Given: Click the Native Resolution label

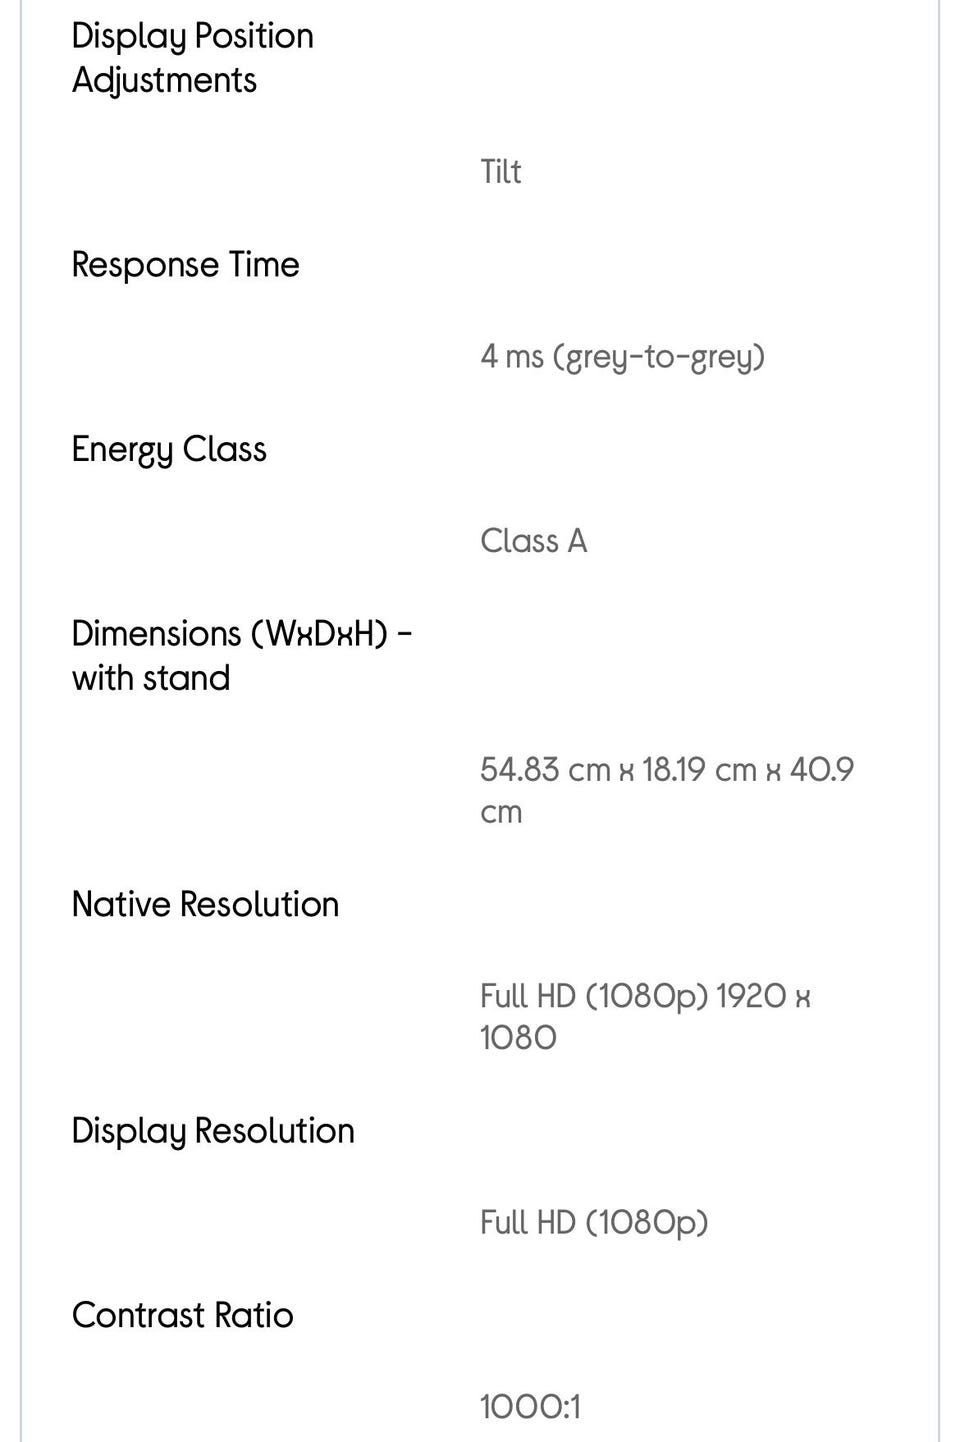Looking at the screenshot, I should pos(205,904).
